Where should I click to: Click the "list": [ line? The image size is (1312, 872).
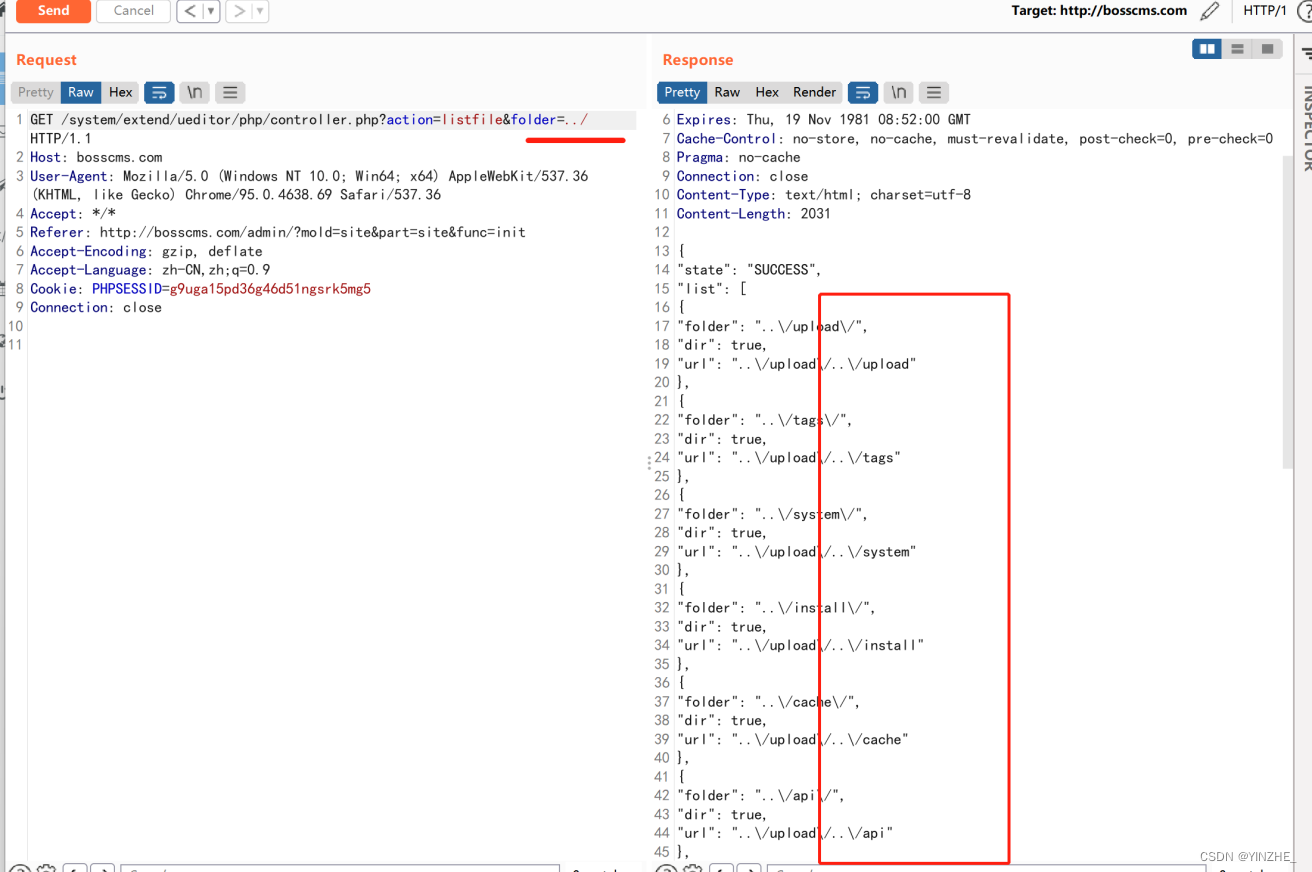(x=712, y=288)
